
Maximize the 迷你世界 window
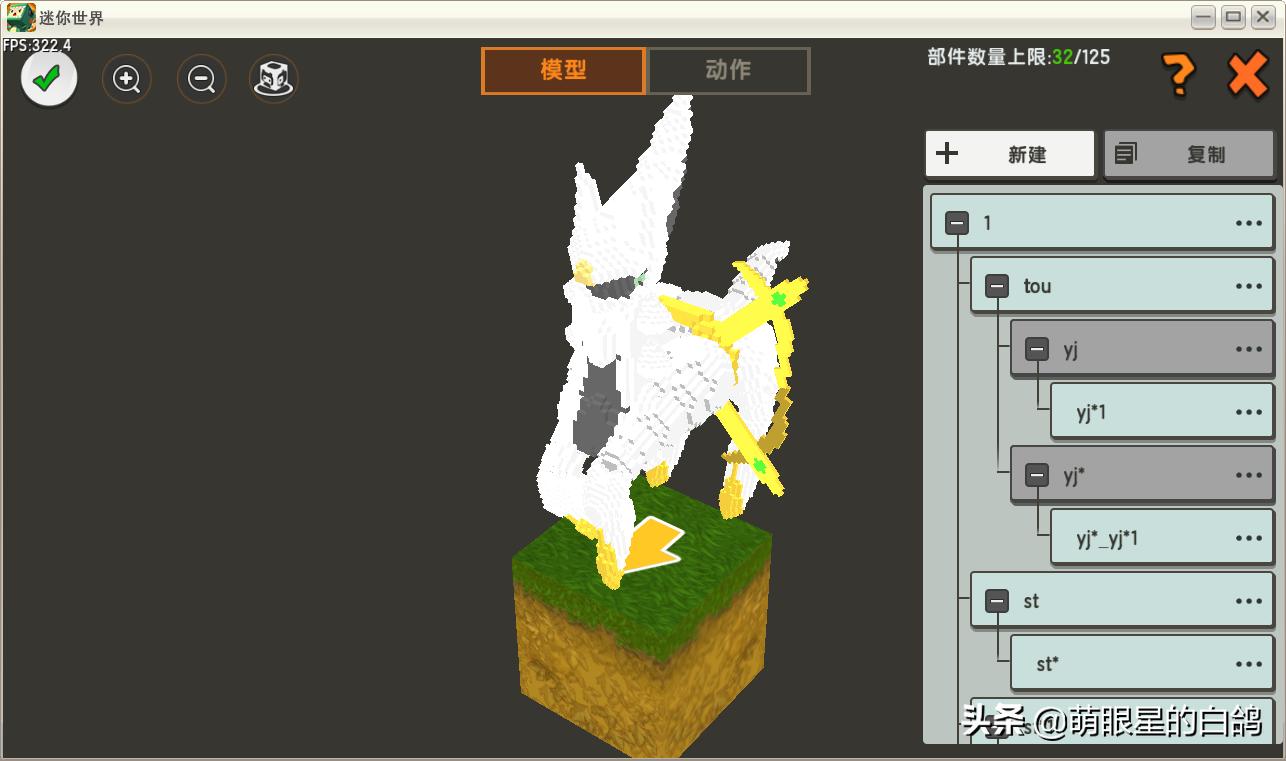point(1233,17)
